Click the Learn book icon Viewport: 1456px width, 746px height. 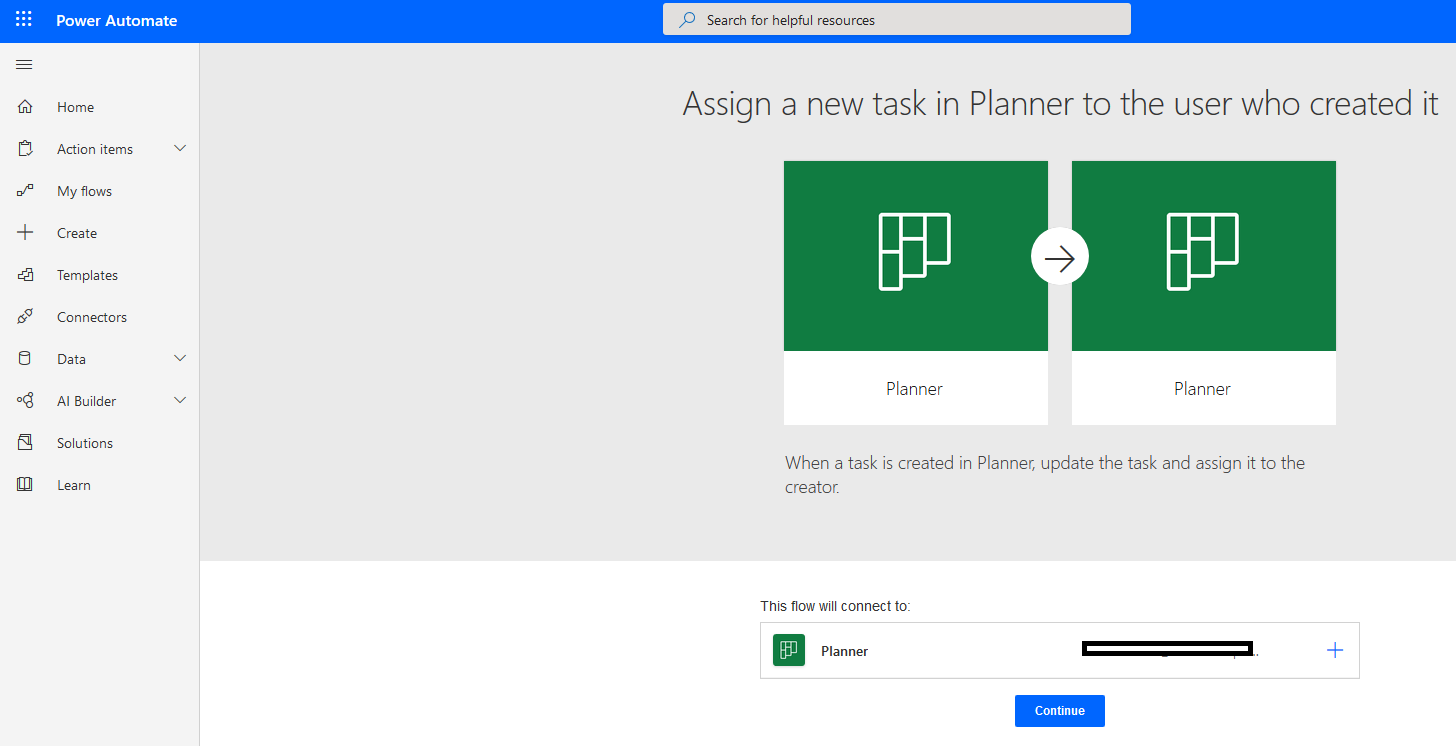[x=25, y=485]
